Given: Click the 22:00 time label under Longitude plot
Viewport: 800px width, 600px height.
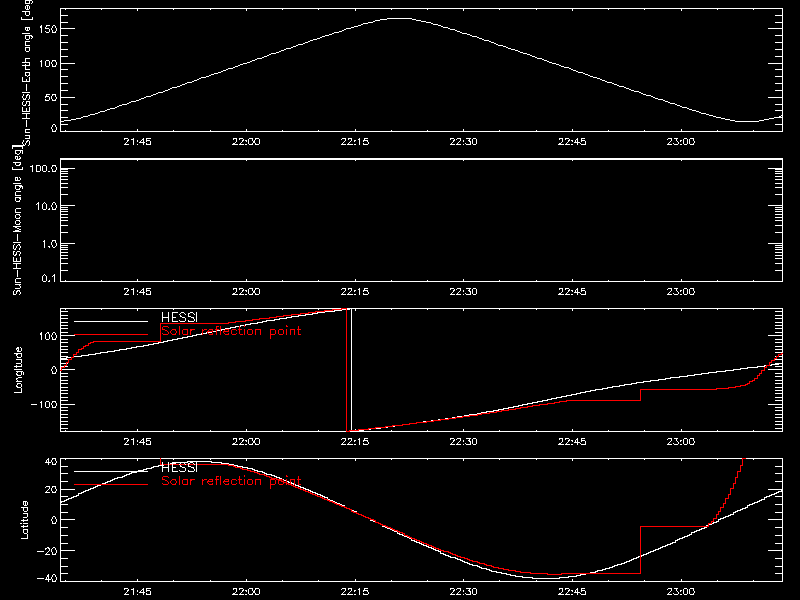Looking at the screenshot, I should [246, 442].
